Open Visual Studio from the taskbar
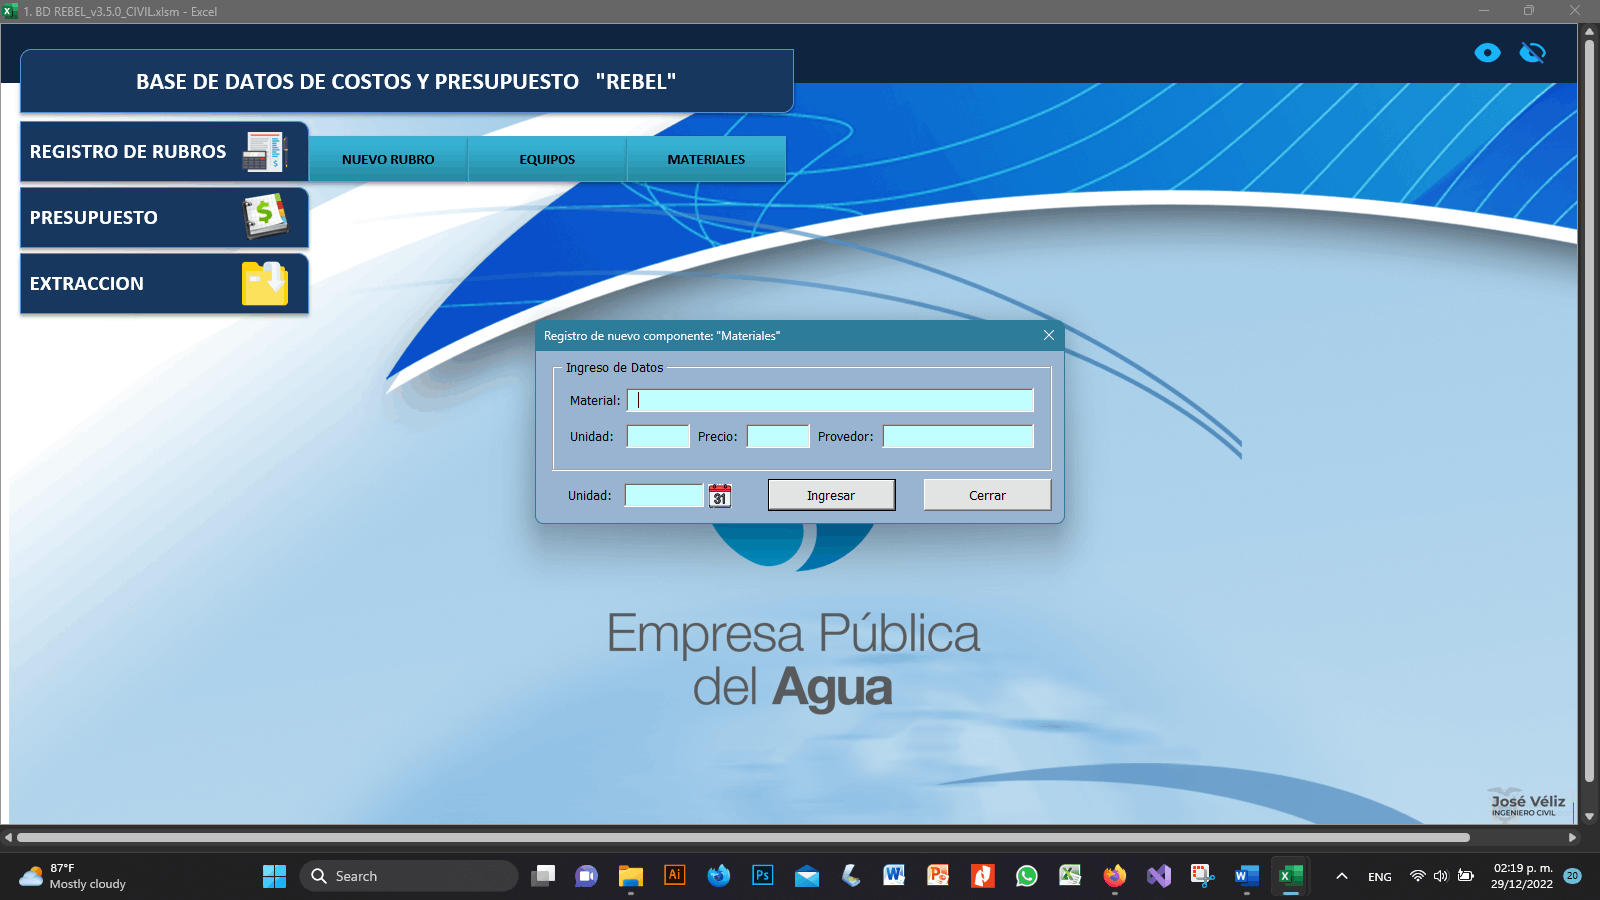The width and height of the screenshot is (1600, 900). 1158,876
